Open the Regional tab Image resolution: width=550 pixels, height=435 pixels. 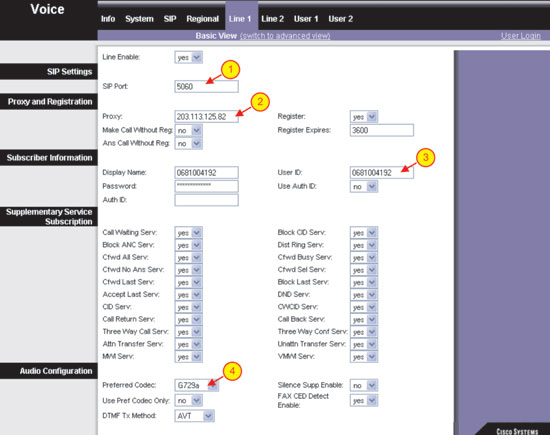pos(202,19)
